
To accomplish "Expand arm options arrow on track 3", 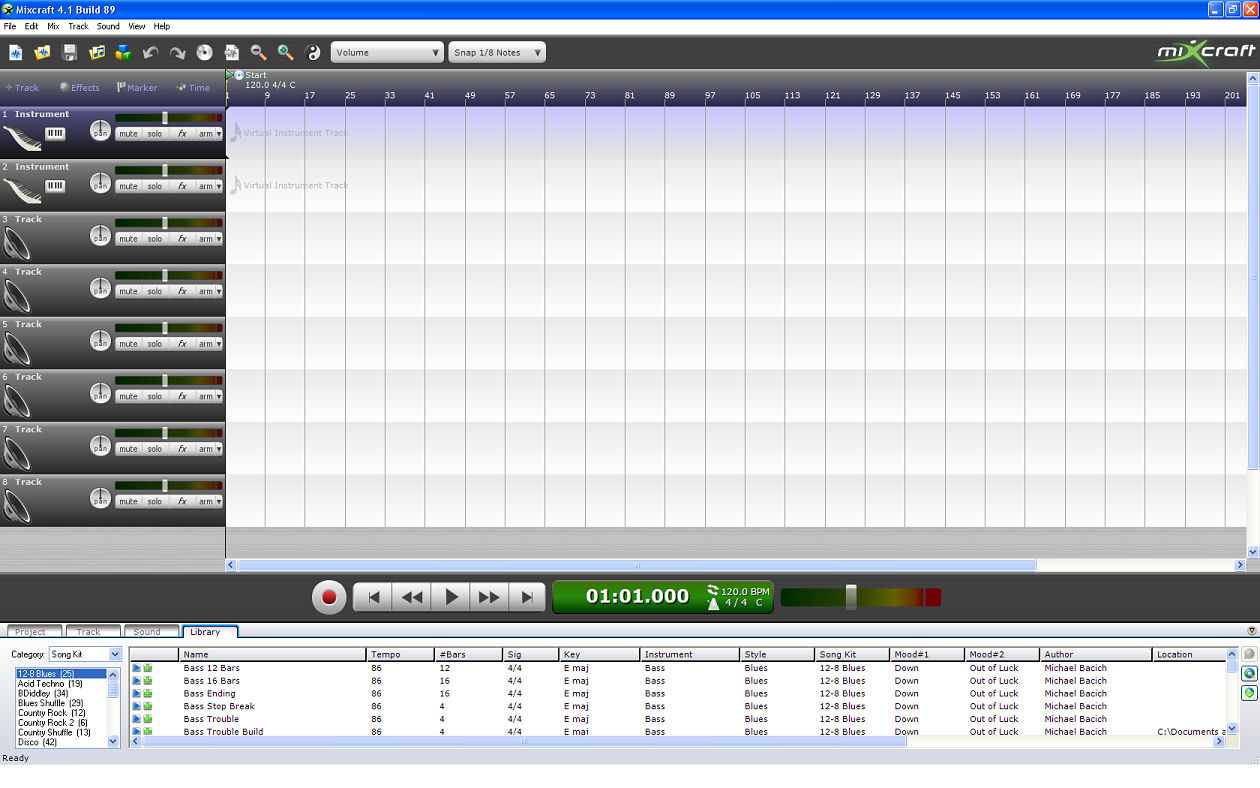I will point(219,239).
